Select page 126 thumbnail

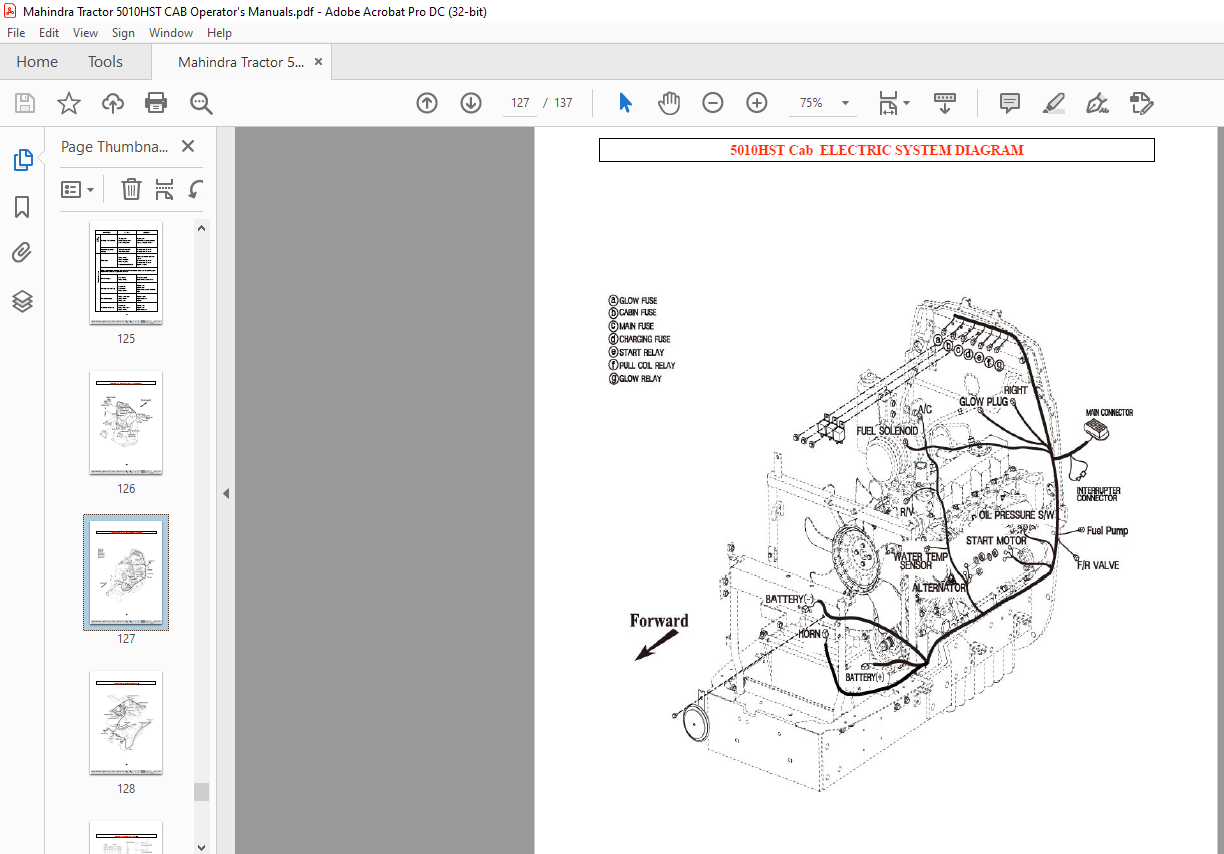pyautogui.click(x=126, y=424)
